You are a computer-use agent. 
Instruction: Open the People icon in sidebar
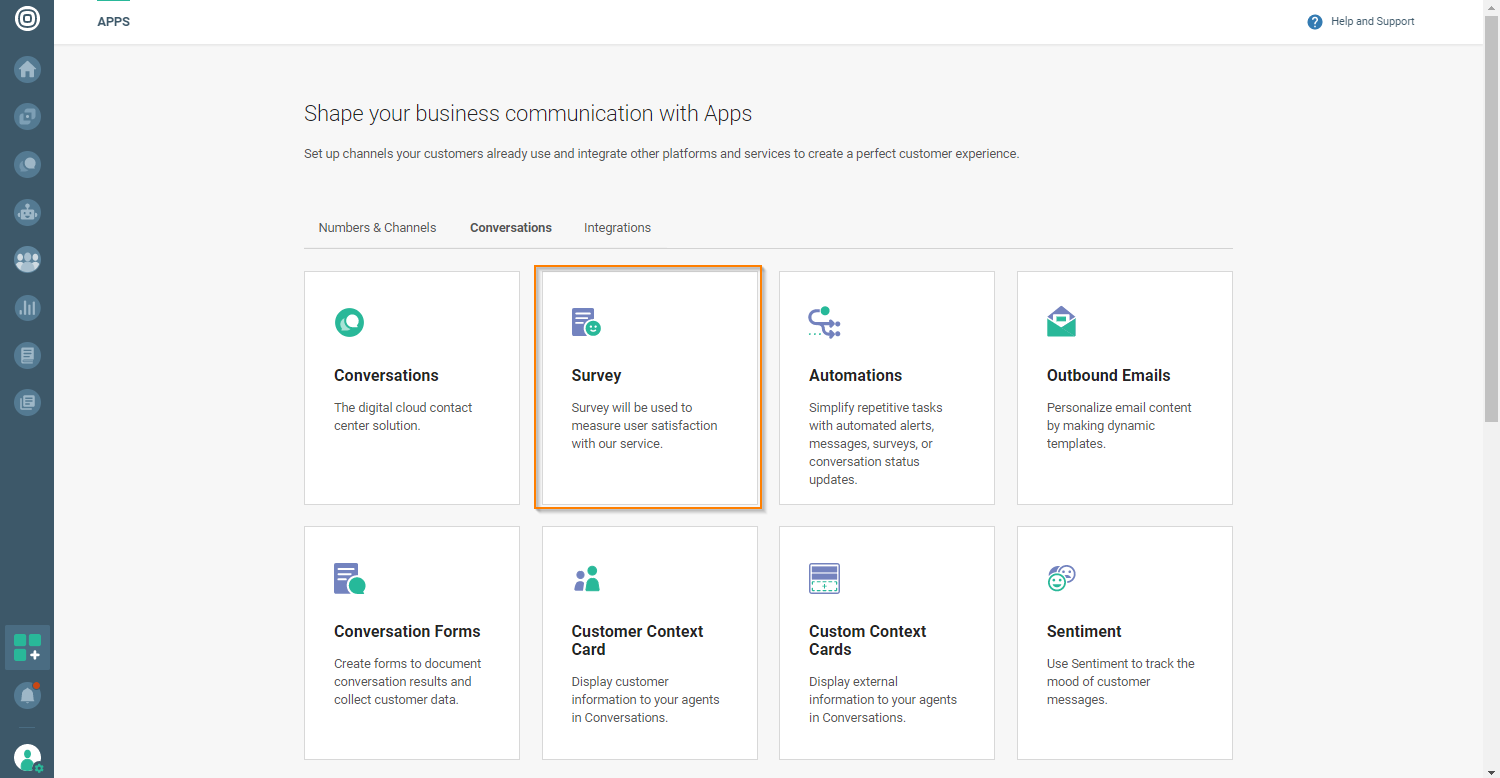27,260
